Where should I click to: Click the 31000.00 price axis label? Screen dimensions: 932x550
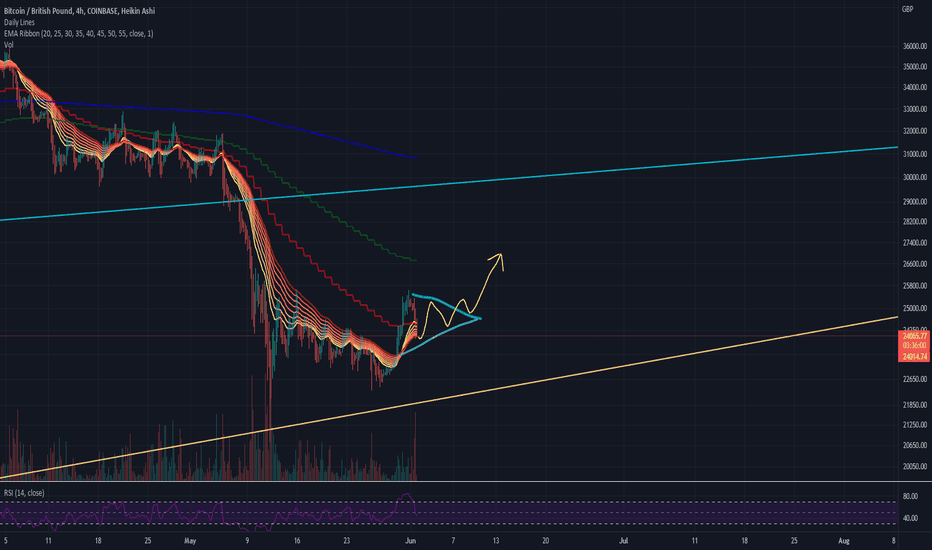pos(915,154)
